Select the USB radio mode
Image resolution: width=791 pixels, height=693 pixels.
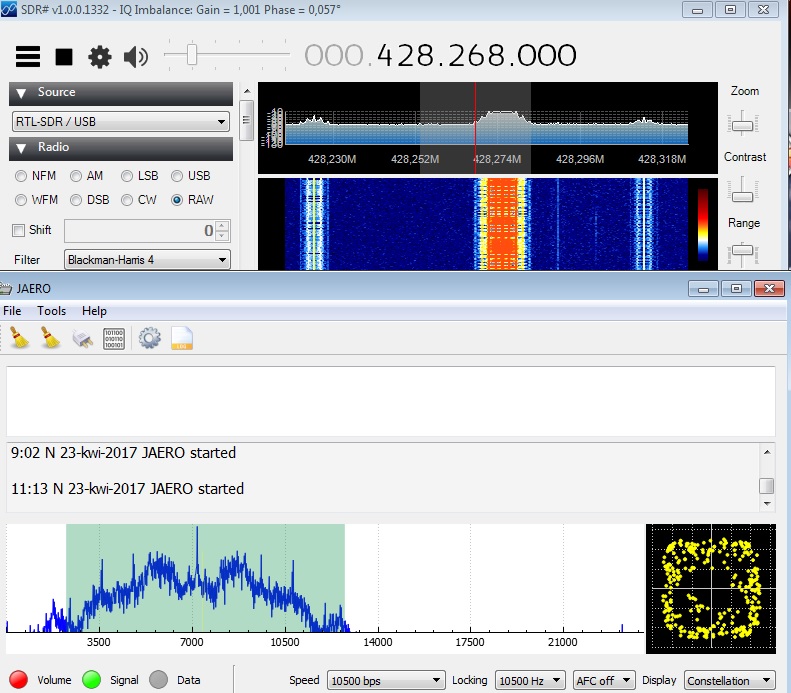coord(177,176)
